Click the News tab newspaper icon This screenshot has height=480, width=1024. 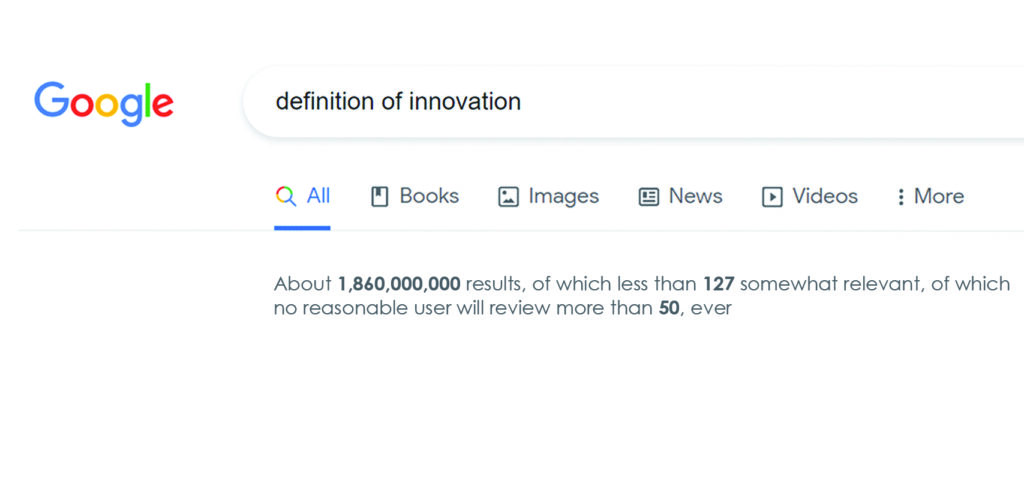click(x=648, y=197)
